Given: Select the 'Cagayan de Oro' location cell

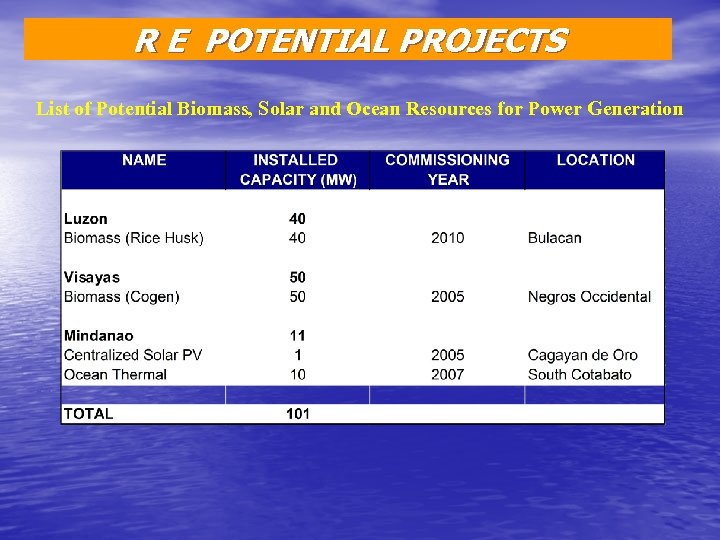Looking at the screenshot, I should [x=583, y=355].
